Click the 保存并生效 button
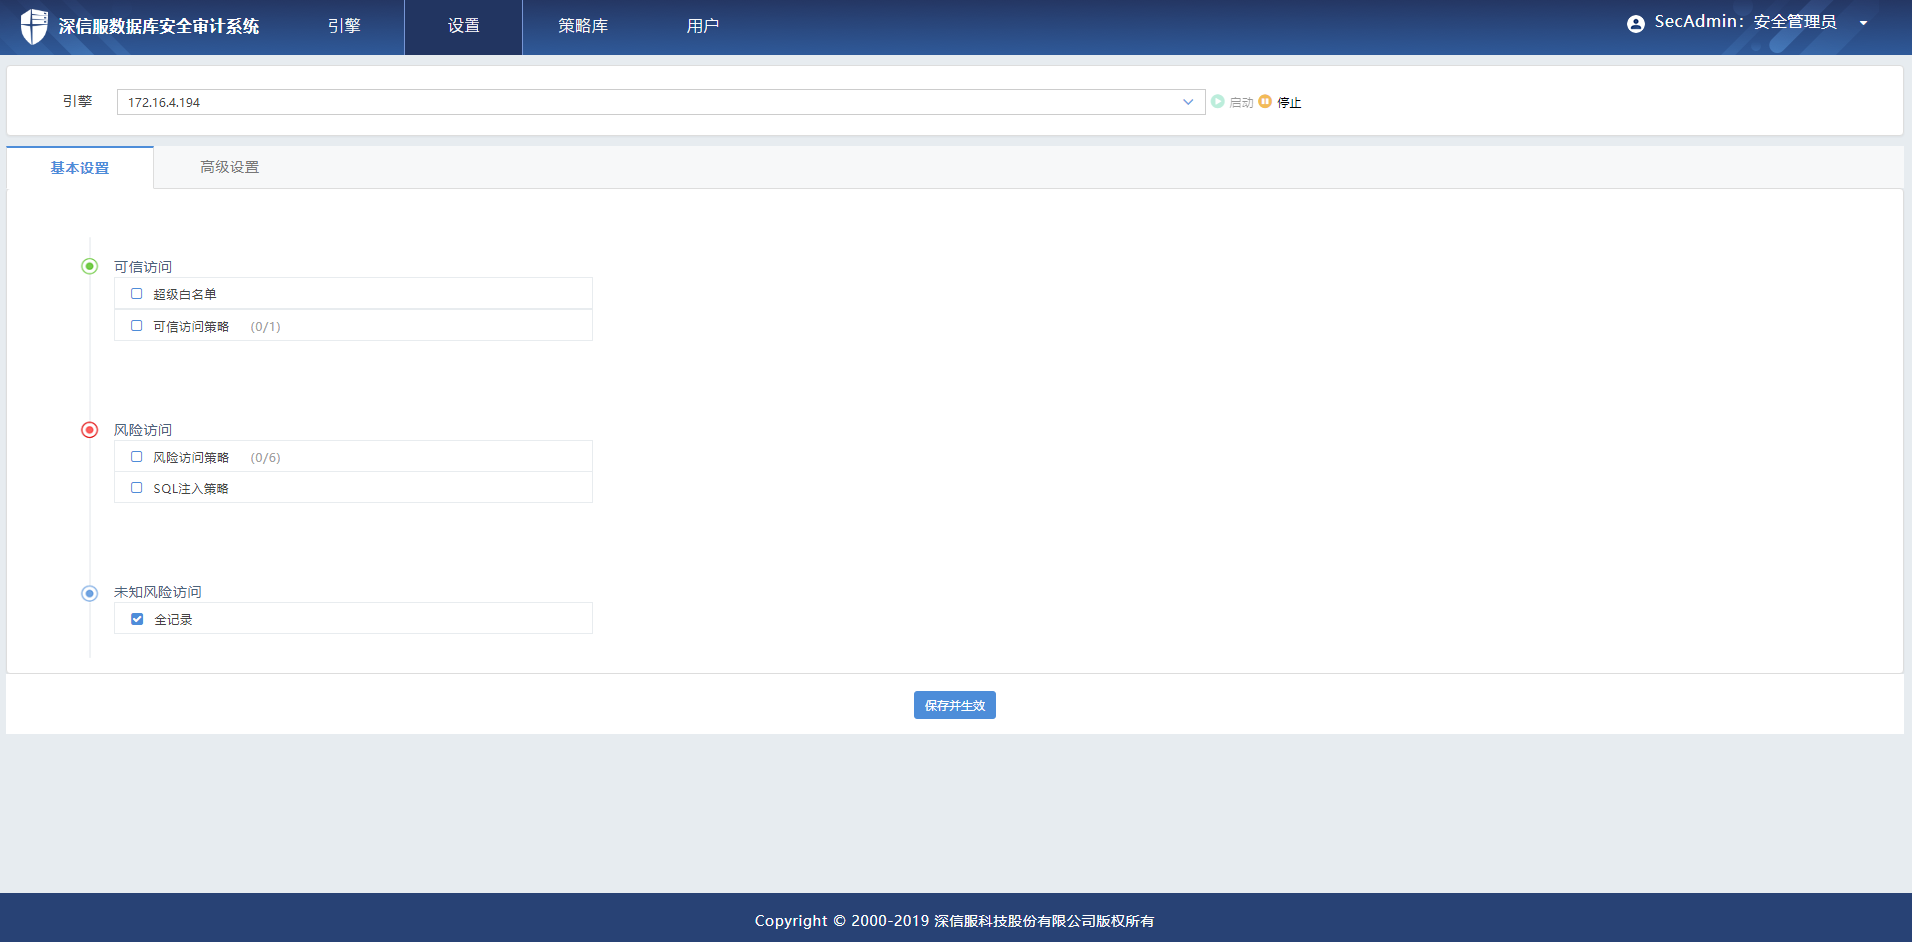The height and width of the screenshot is (943, 1912). coord(954,705)
